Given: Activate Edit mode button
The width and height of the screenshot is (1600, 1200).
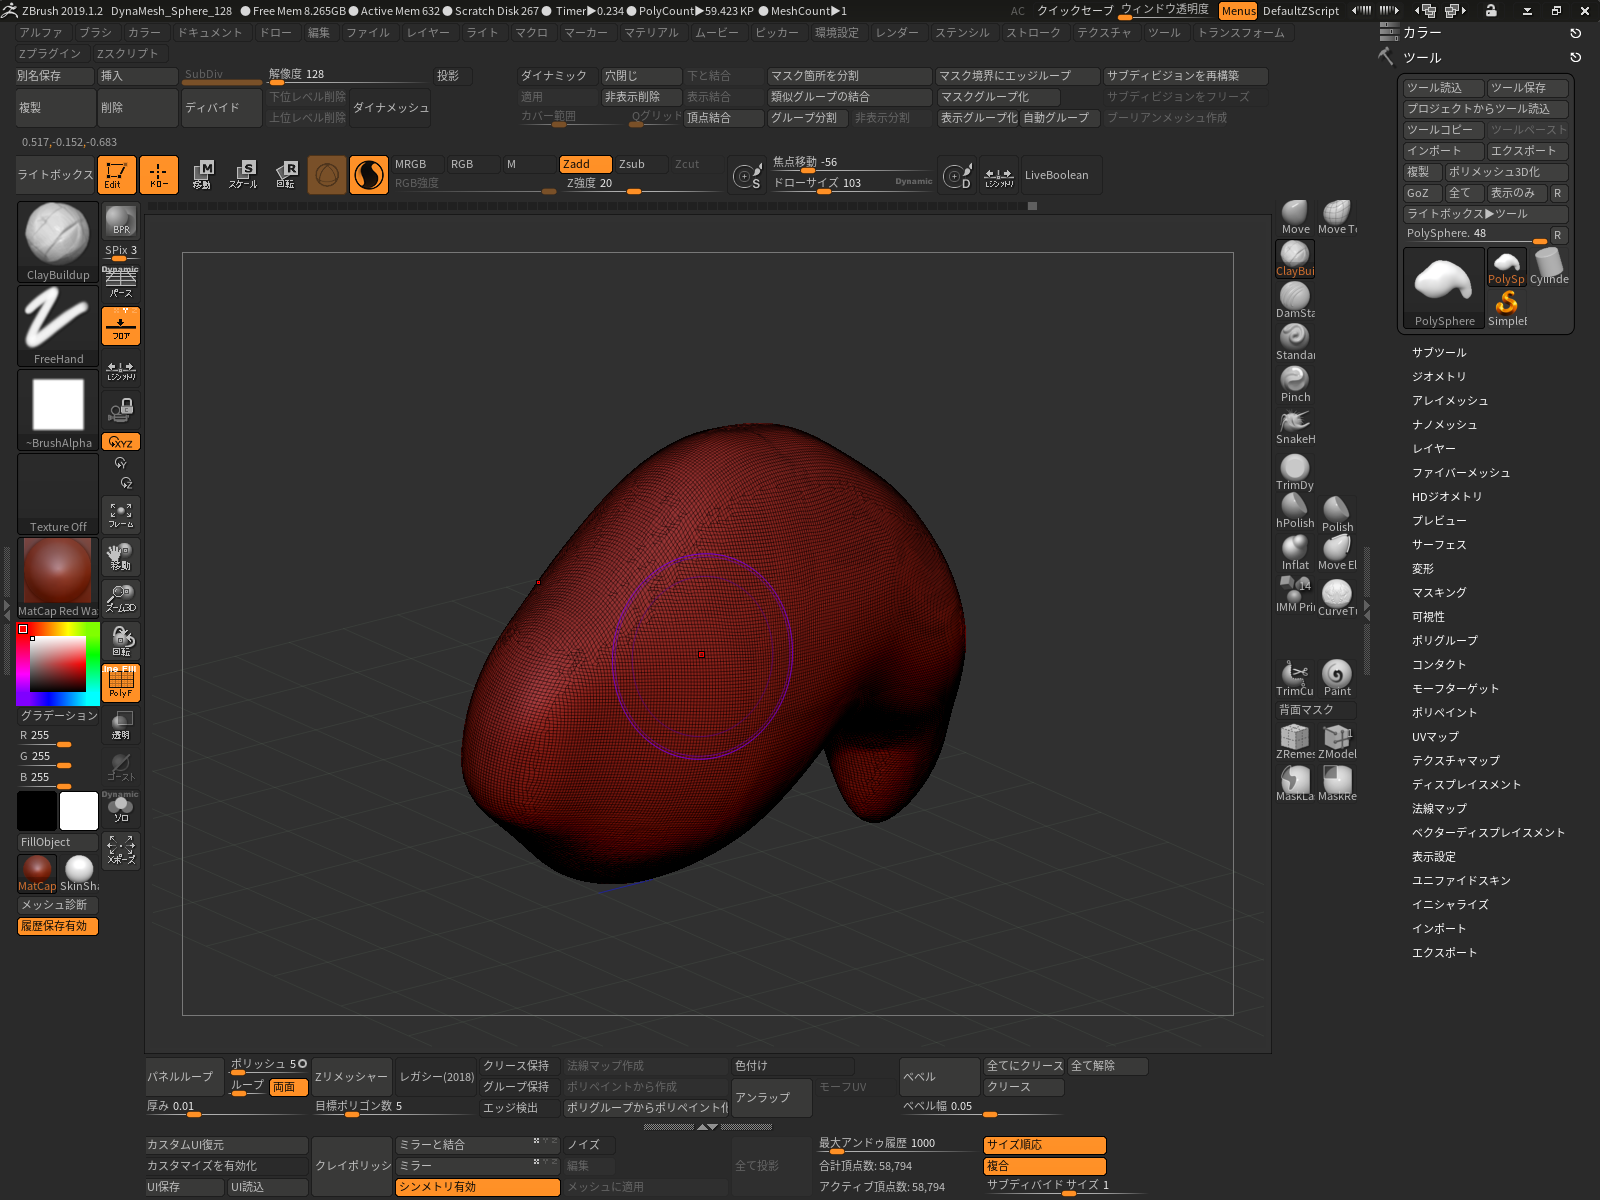Looking at the screenshot, I should (116, 175).
